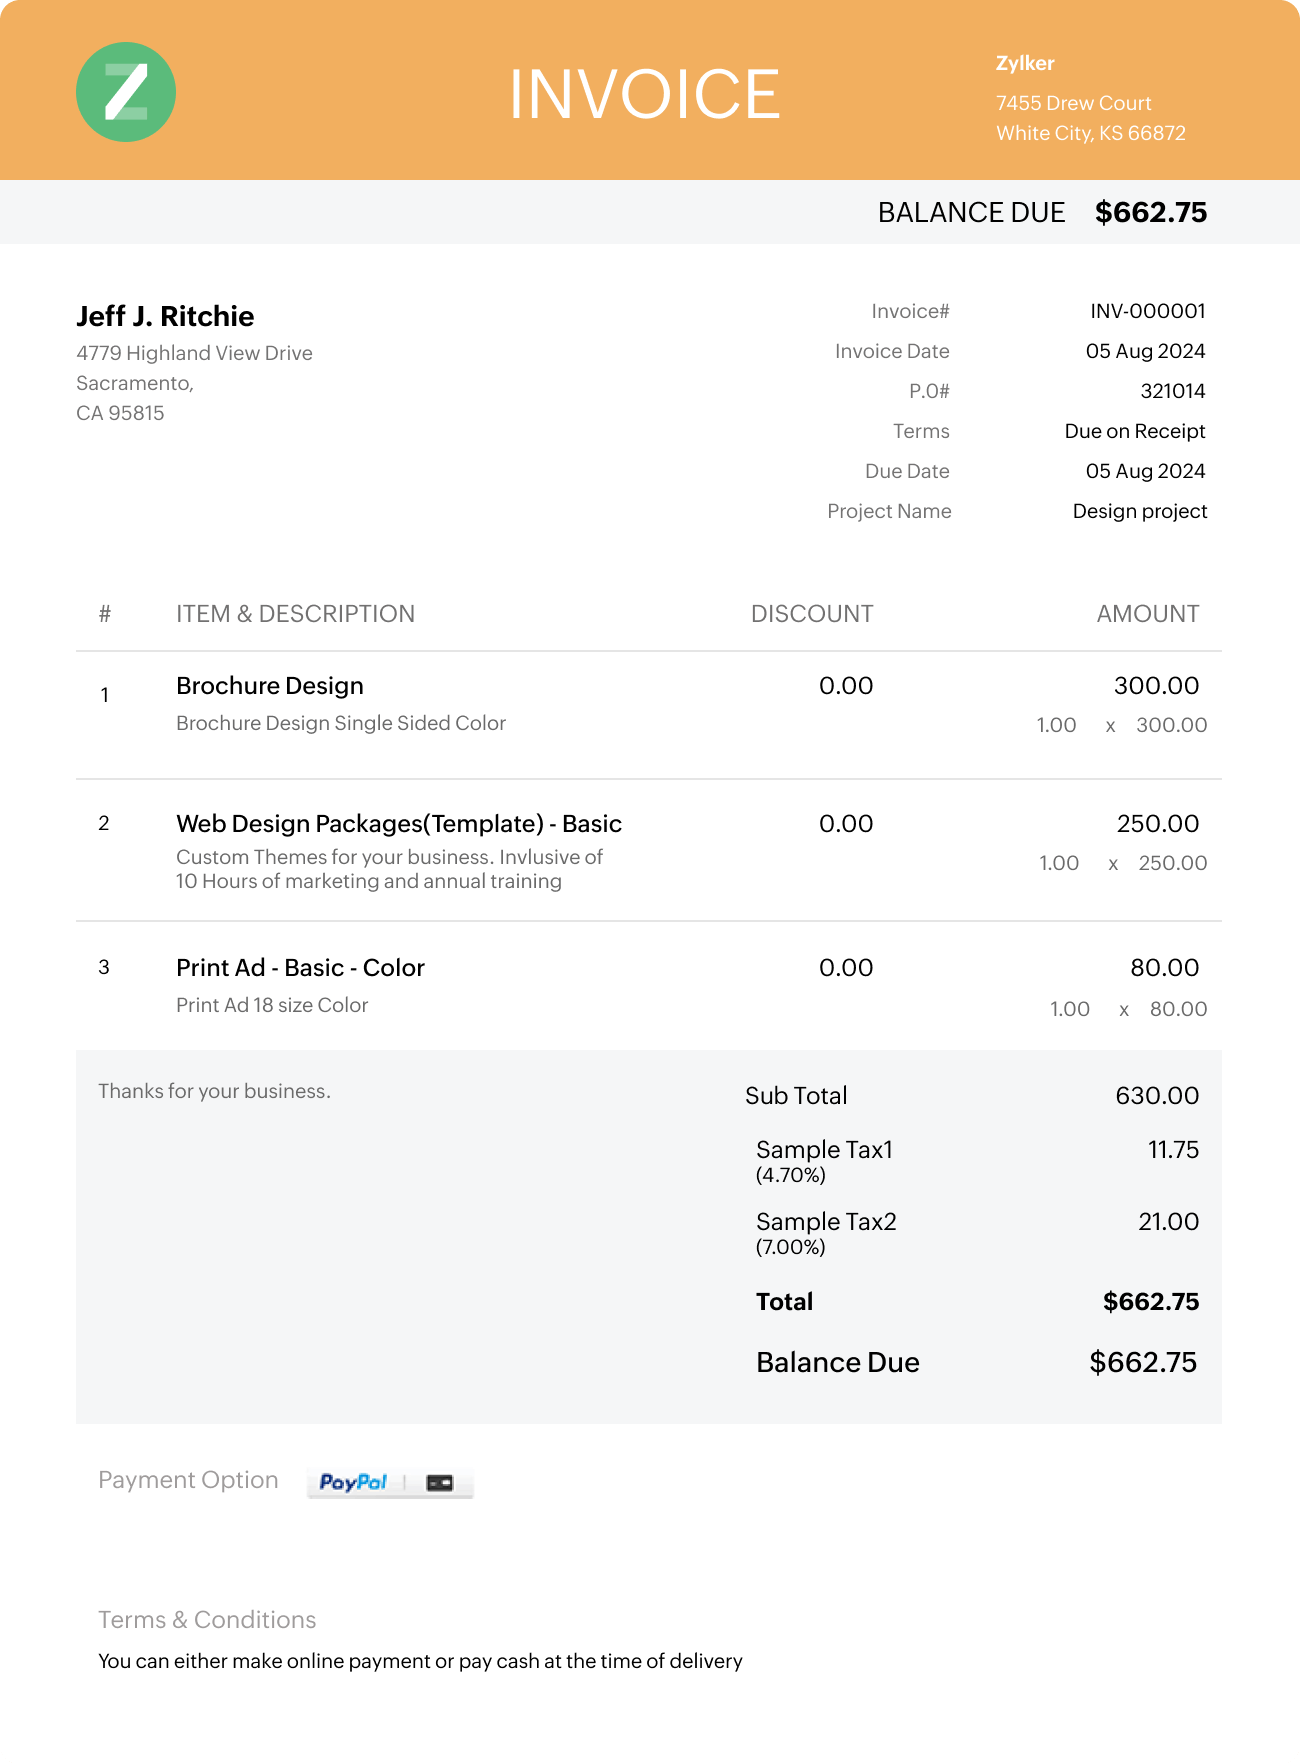Select the invoice number INV-000001
The image size is (1300, 1764).
(x=1147, y=311)
